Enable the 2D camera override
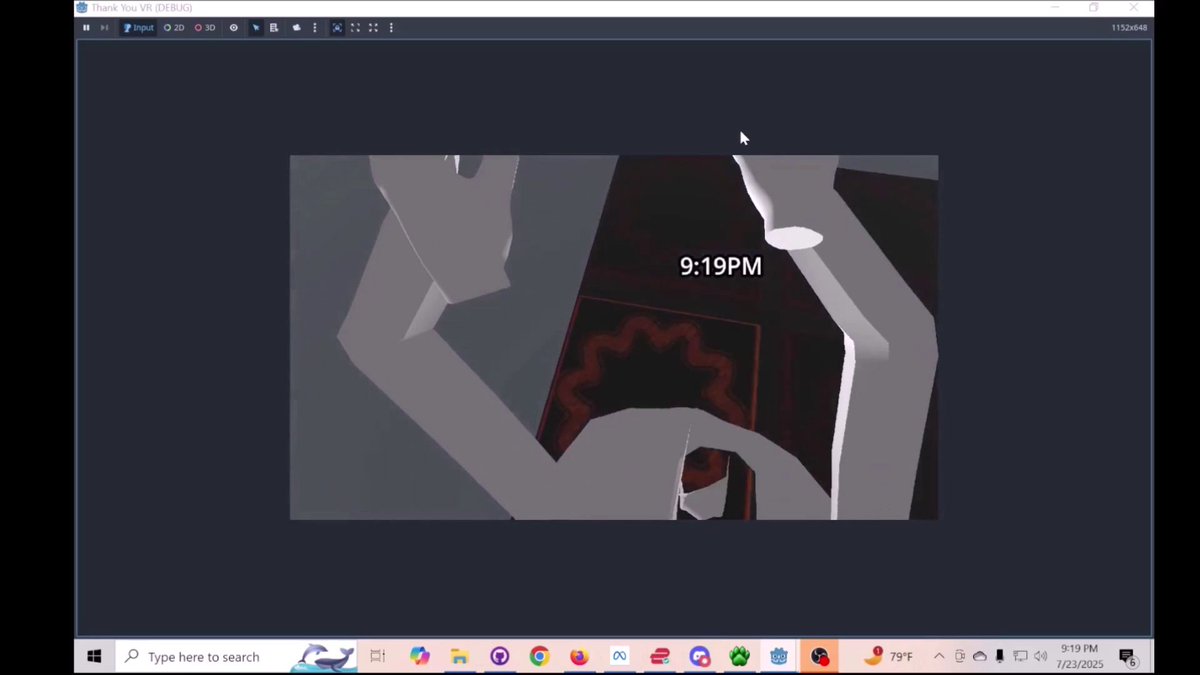Screen dimensions: 1200x675 [x=174, y=27]
